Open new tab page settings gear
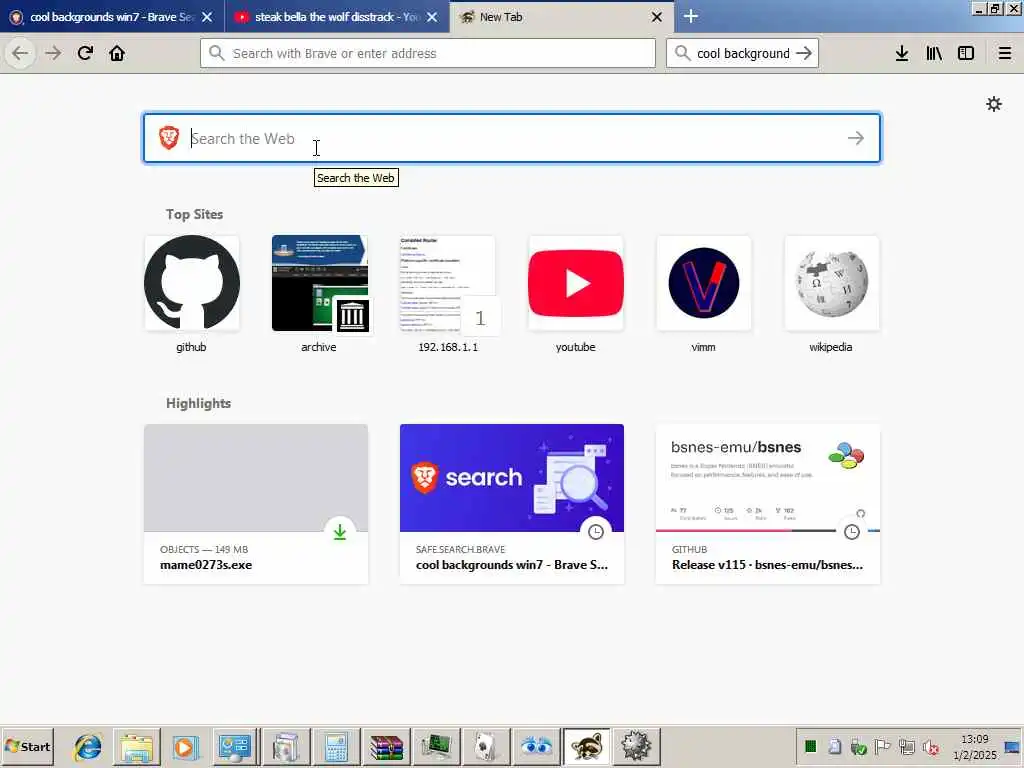The image size is (1024, 768). pyautogui.click(x=994, y=104)
